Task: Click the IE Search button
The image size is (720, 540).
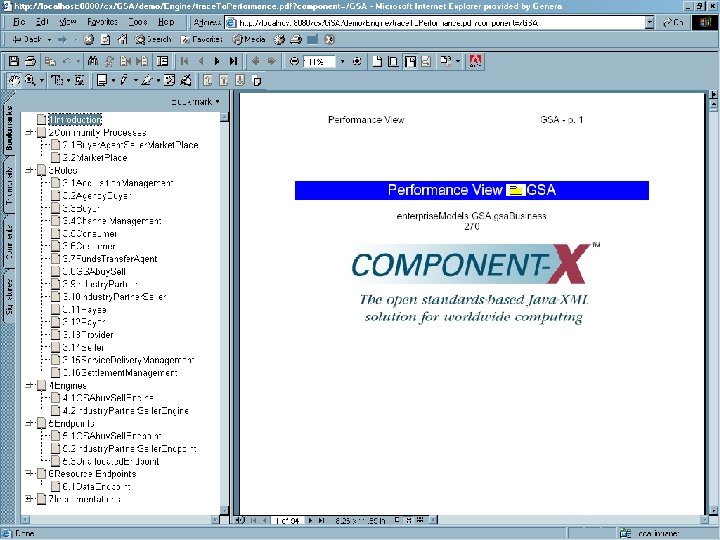Action: (x=153, y=39)
